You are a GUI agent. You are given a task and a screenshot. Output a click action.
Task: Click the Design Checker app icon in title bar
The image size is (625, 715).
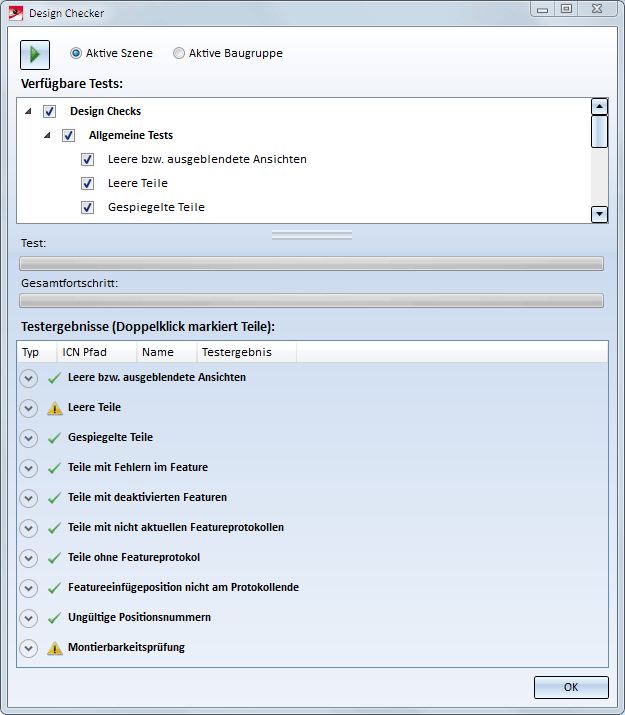point(15,13)
